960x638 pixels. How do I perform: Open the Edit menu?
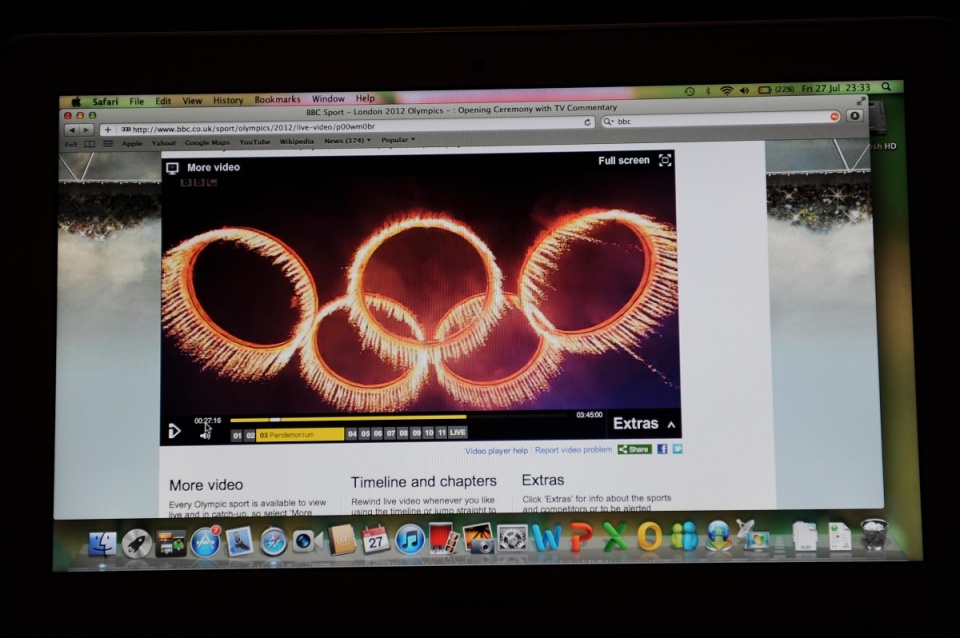pyautogui.click(x=163, y=101)
